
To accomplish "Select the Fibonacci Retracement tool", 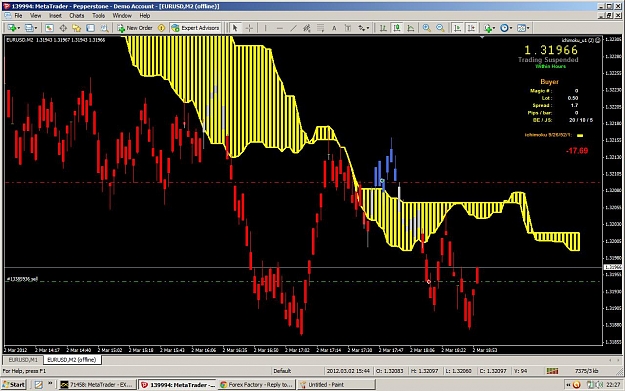I will coord(320,28).
